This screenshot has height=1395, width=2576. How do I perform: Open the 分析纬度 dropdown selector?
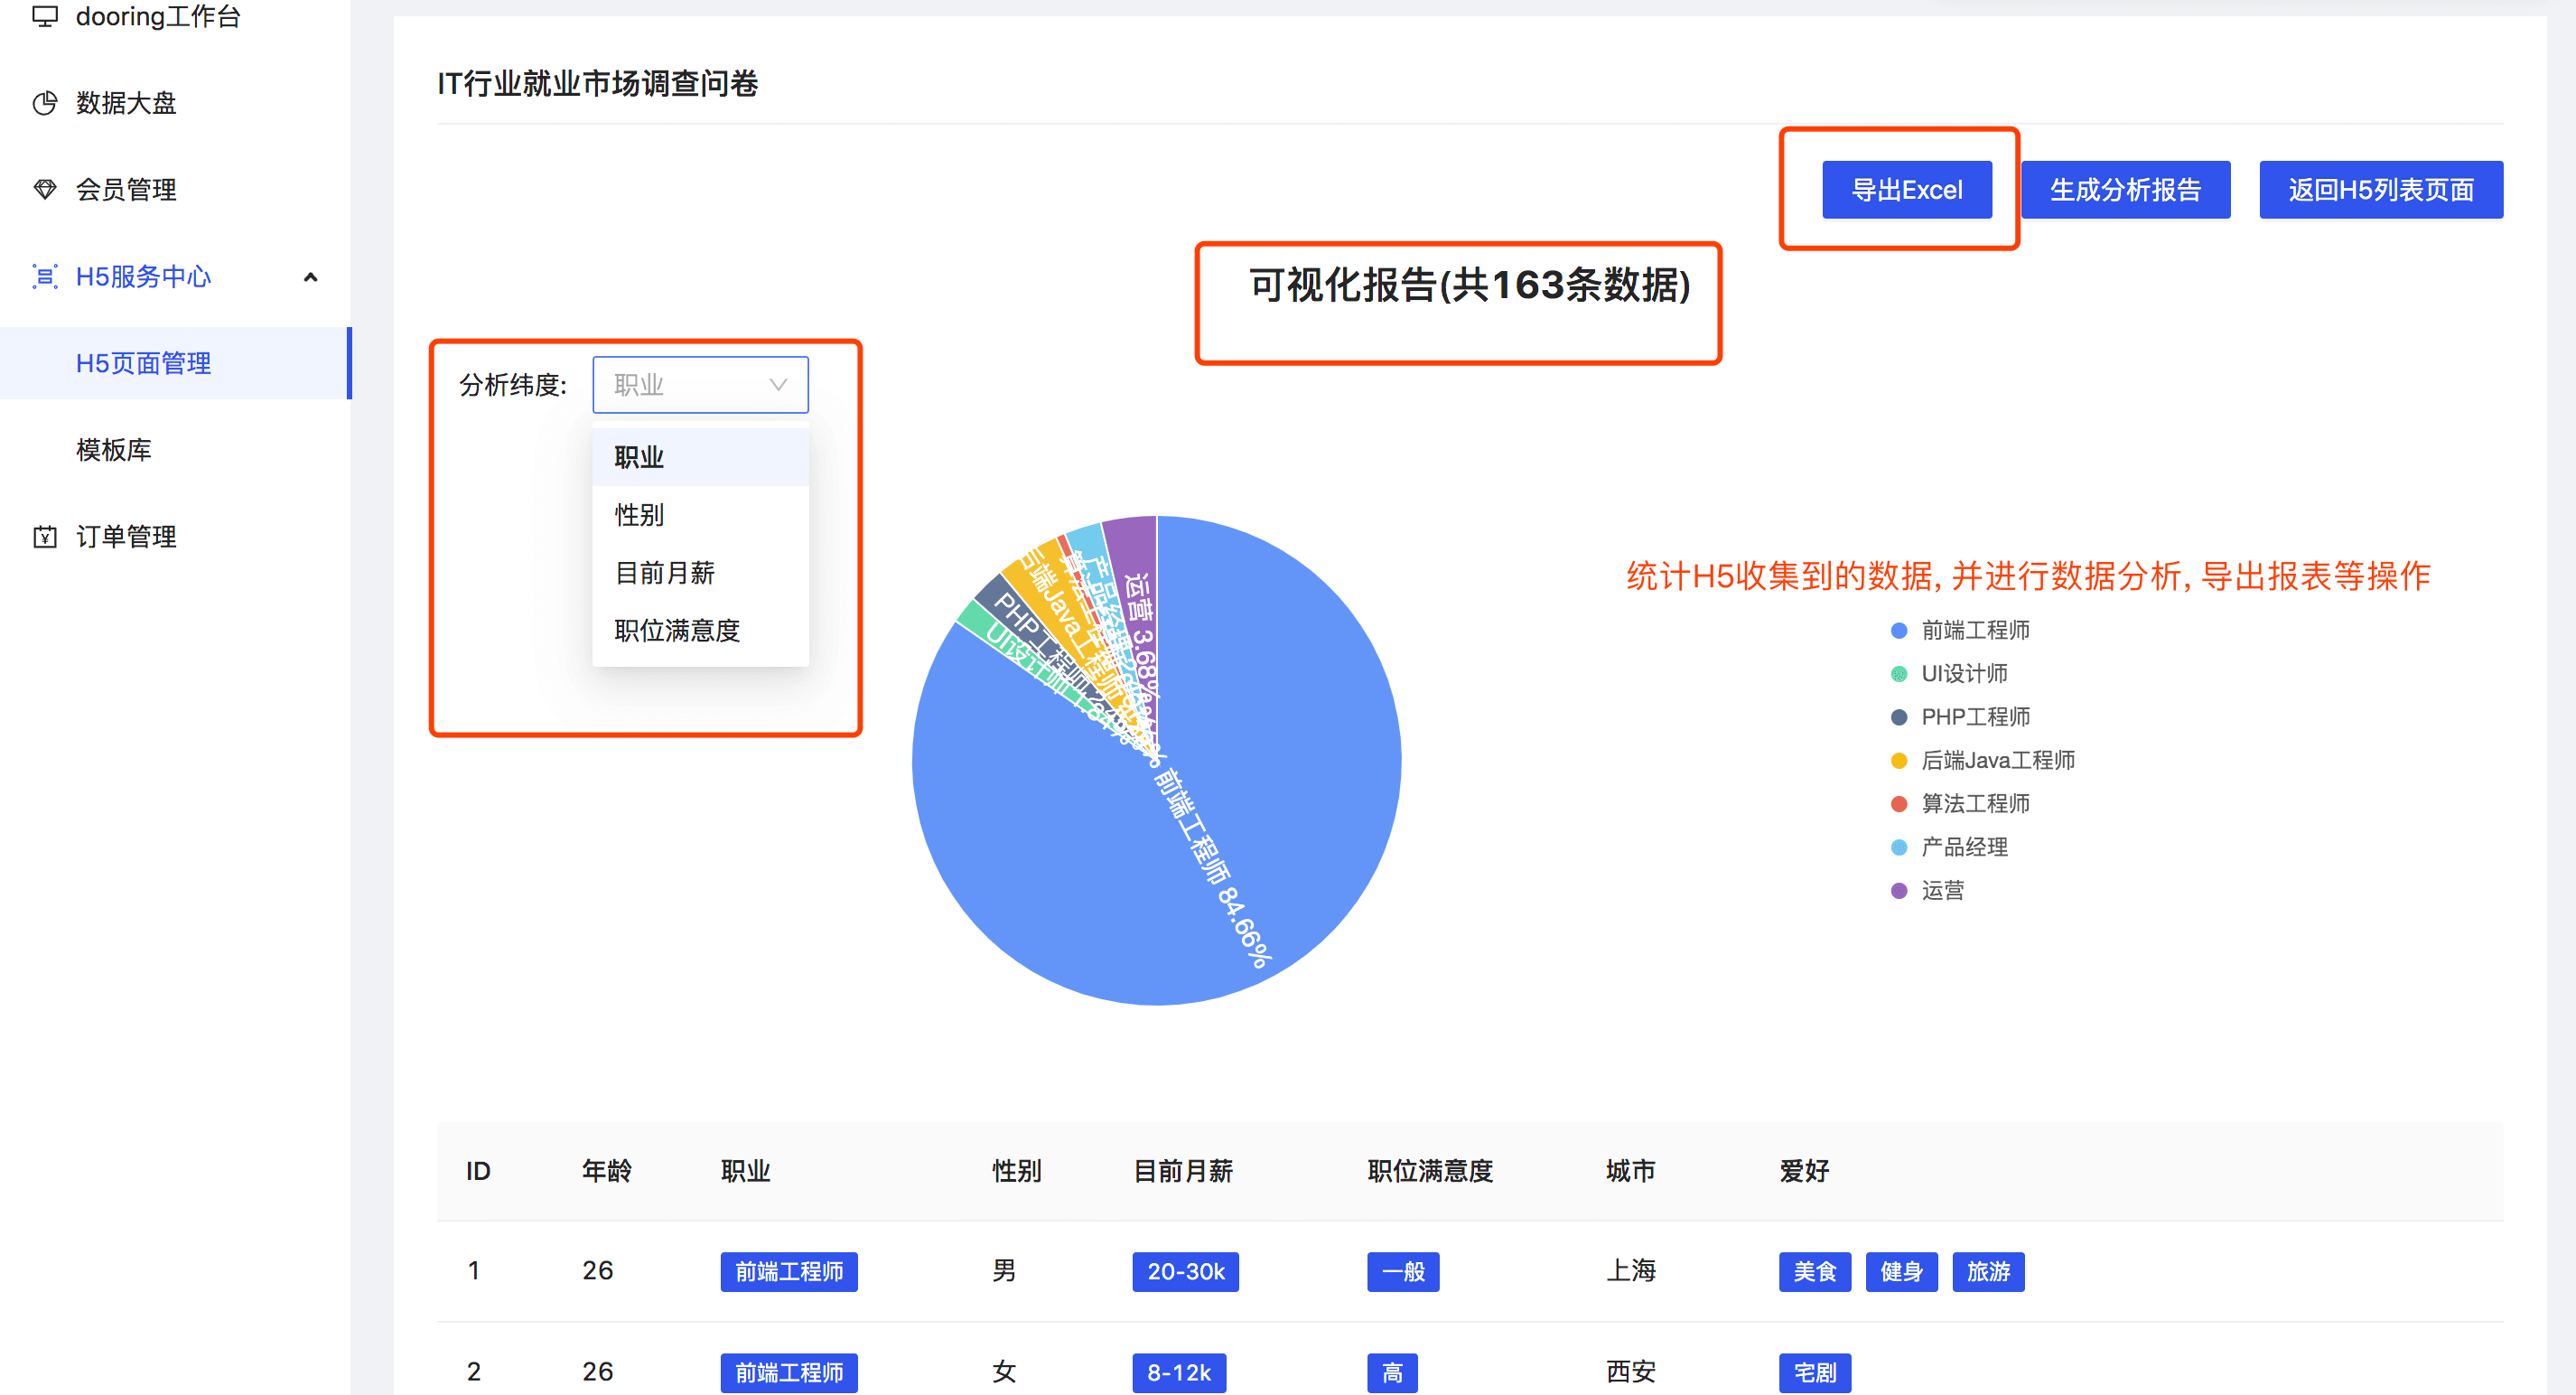click(700, 385)
